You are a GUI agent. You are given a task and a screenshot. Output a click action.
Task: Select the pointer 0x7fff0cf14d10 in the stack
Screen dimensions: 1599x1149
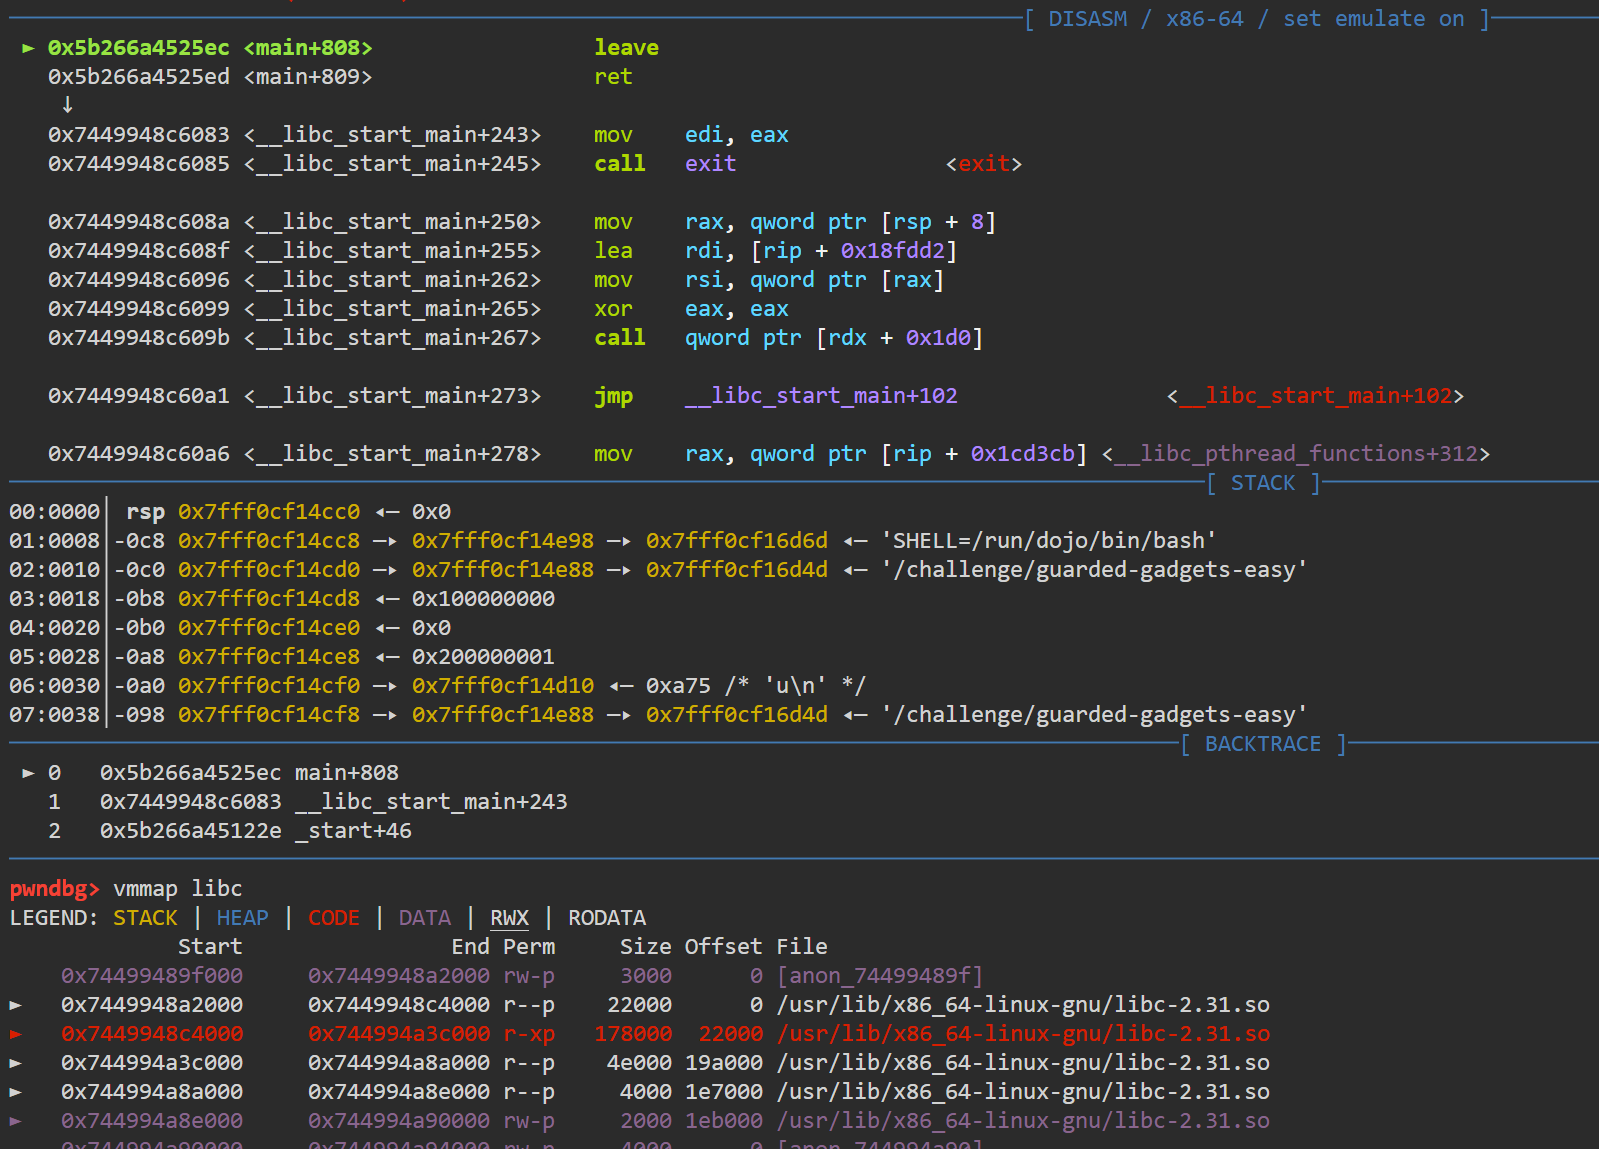[x=503, y=686]
